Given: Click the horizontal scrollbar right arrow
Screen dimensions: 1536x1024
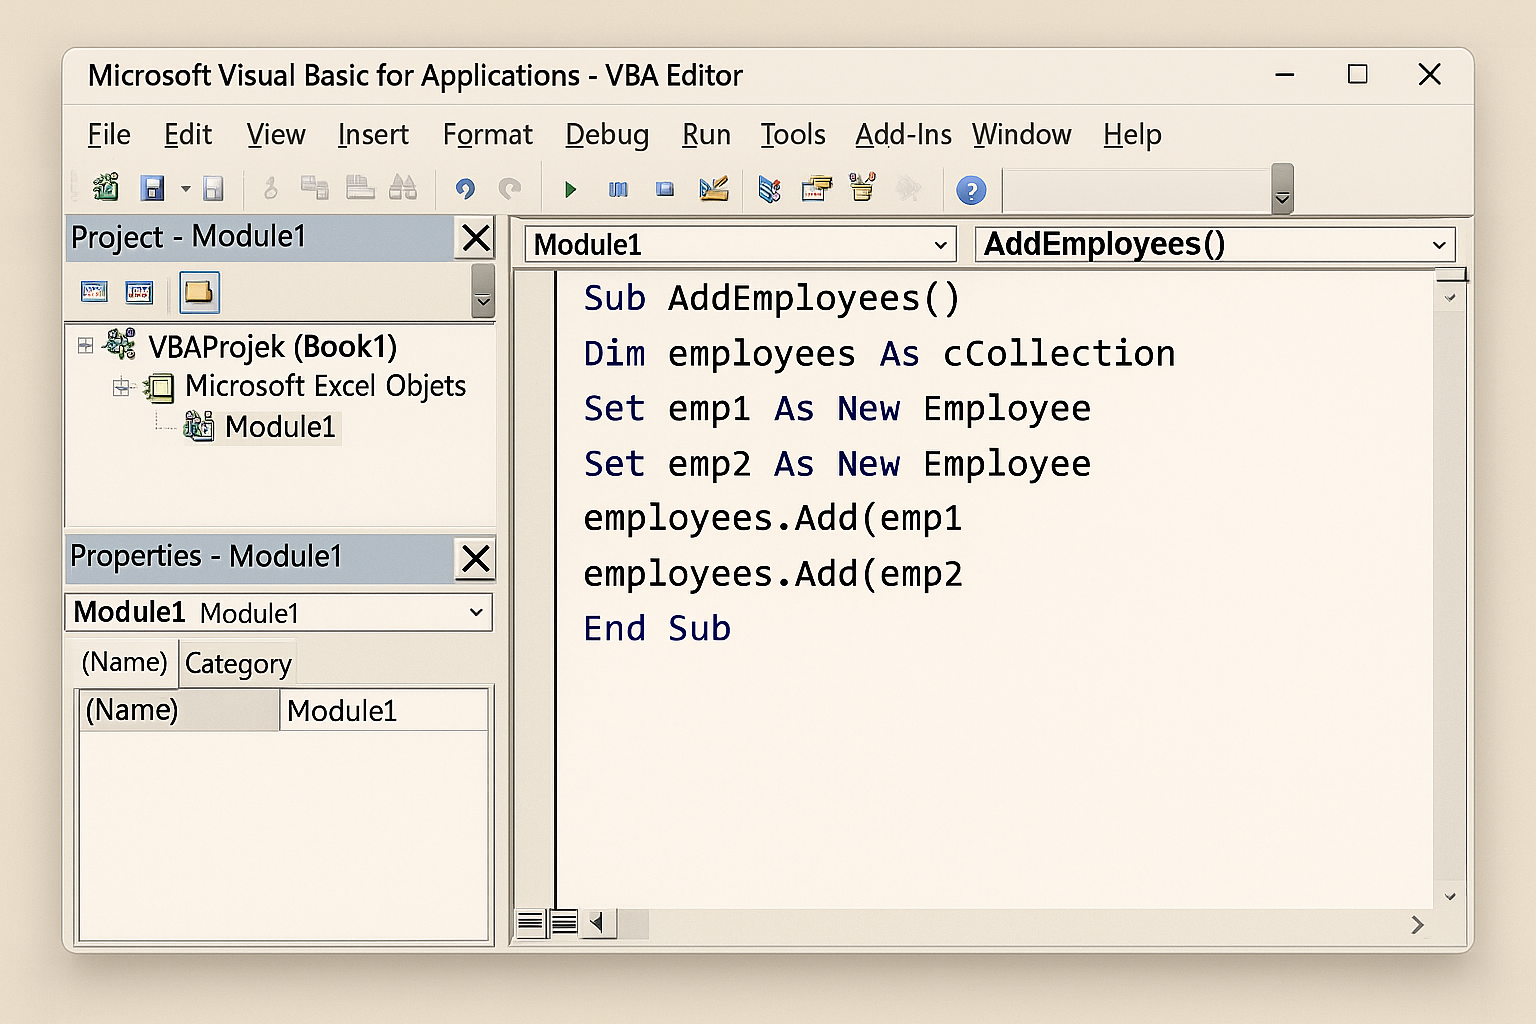Looking at the screenshot, I should tap(1417, 925).
